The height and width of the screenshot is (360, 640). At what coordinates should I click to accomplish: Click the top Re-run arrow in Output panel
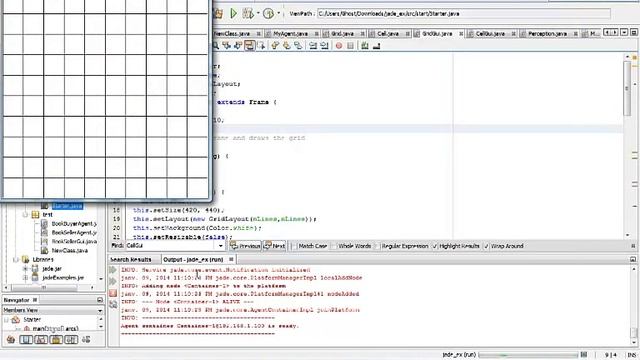pyautogui.click(x=113, y=270)
